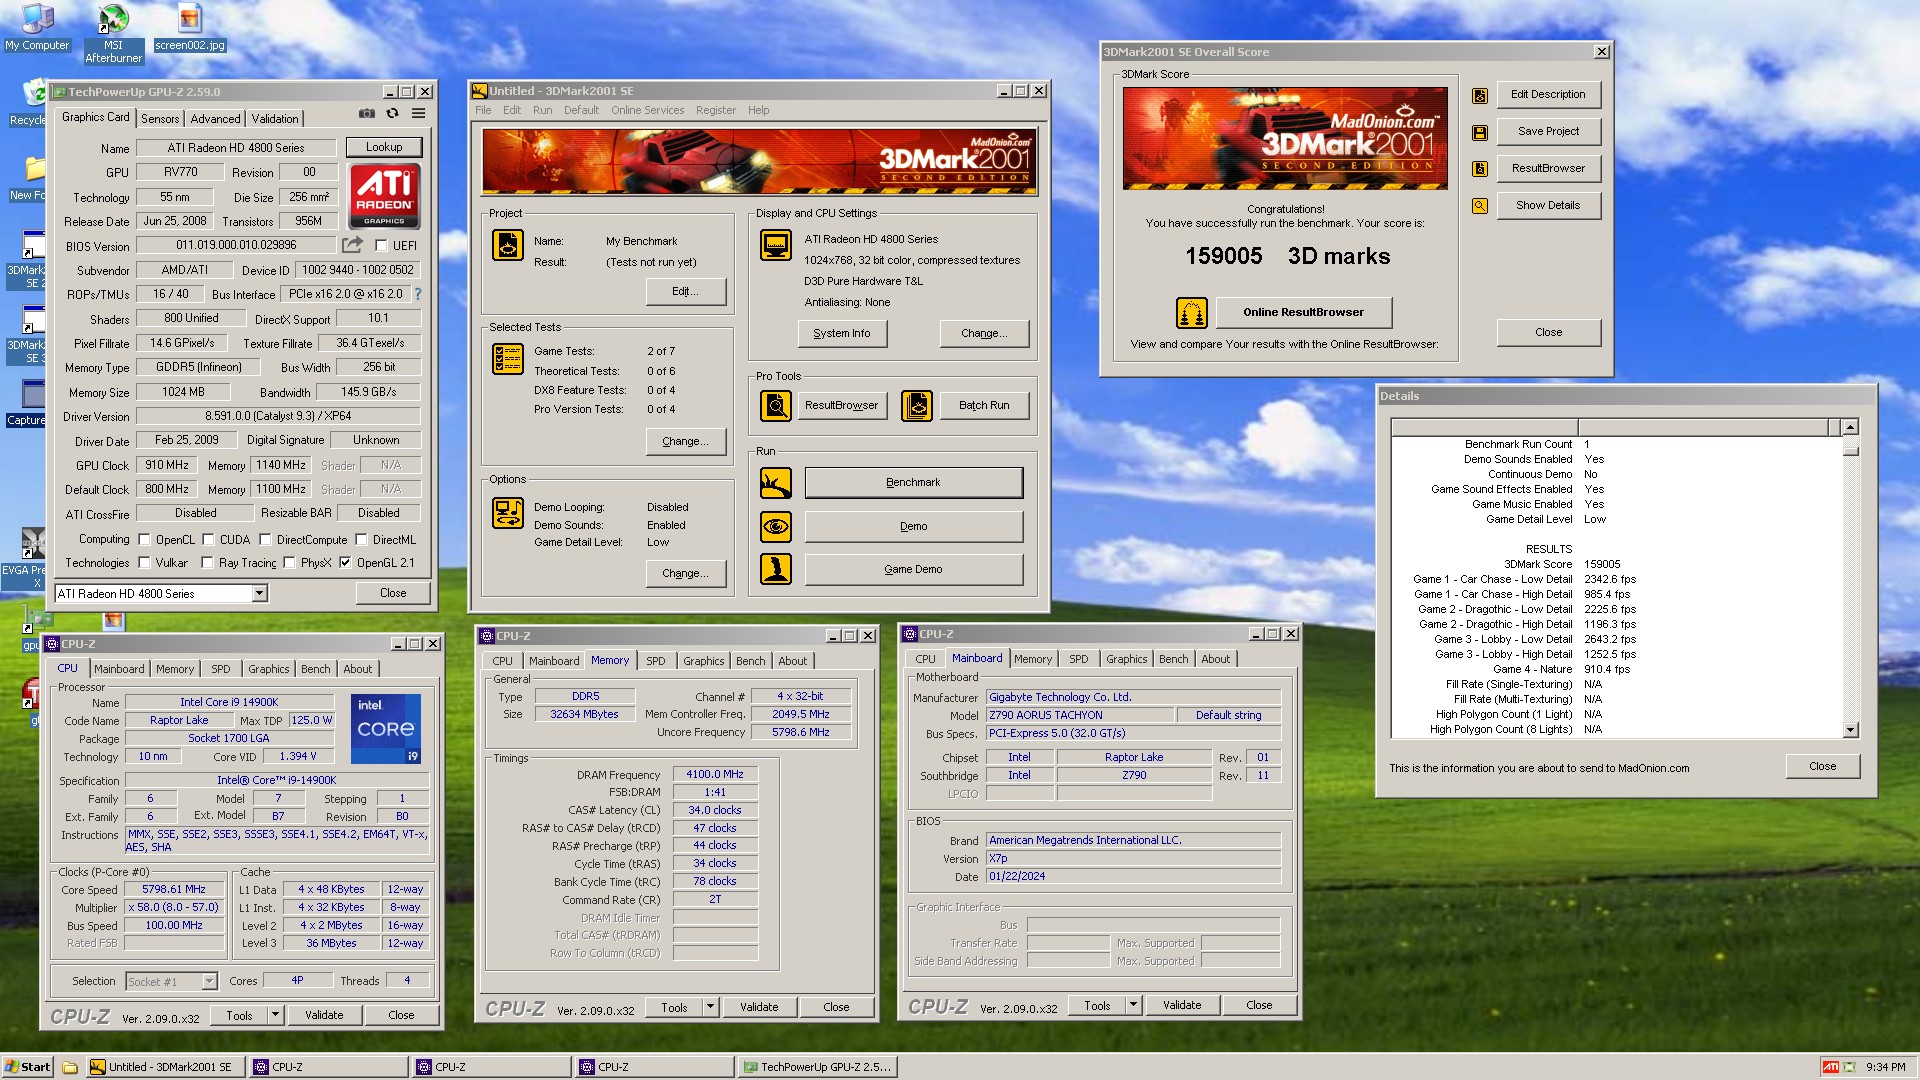The width and height of the screenshot is (1920, 1080).
Task: Click Details list scroll down arrow
Action: click(1850, 730)
